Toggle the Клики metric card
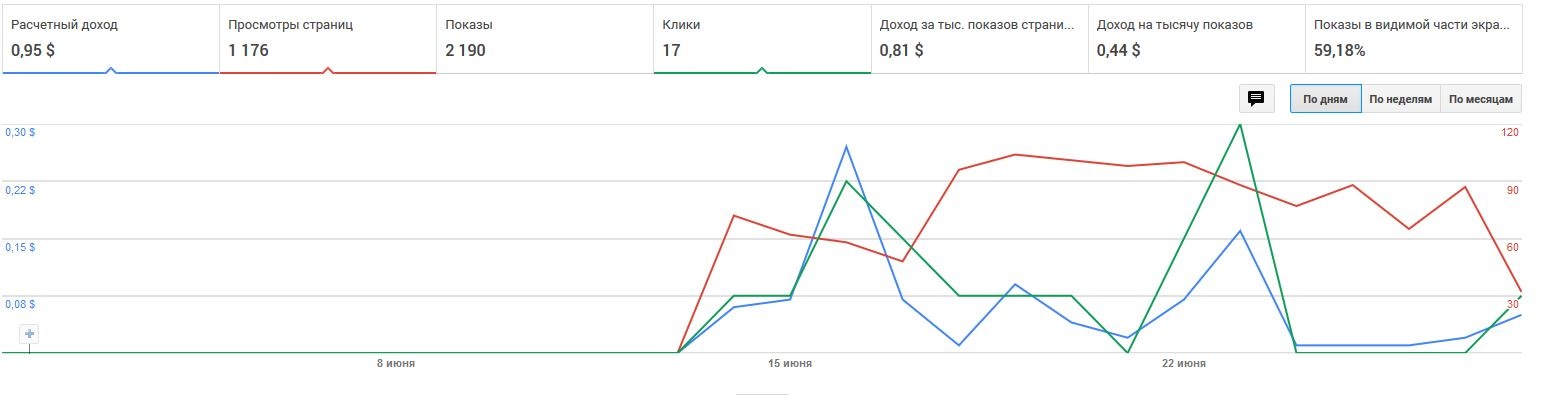 [762, 38]
